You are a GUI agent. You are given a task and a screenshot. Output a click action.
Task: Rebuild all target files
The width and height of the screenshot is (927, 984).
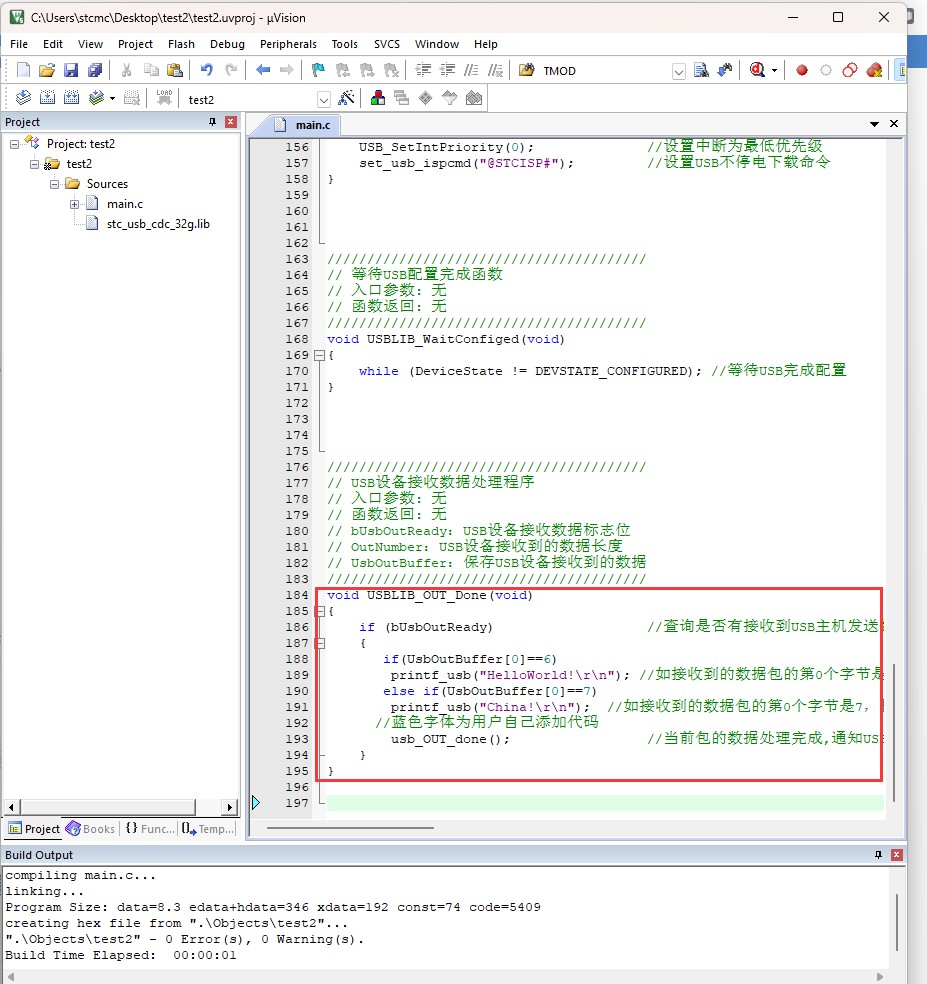pos(72,98)
